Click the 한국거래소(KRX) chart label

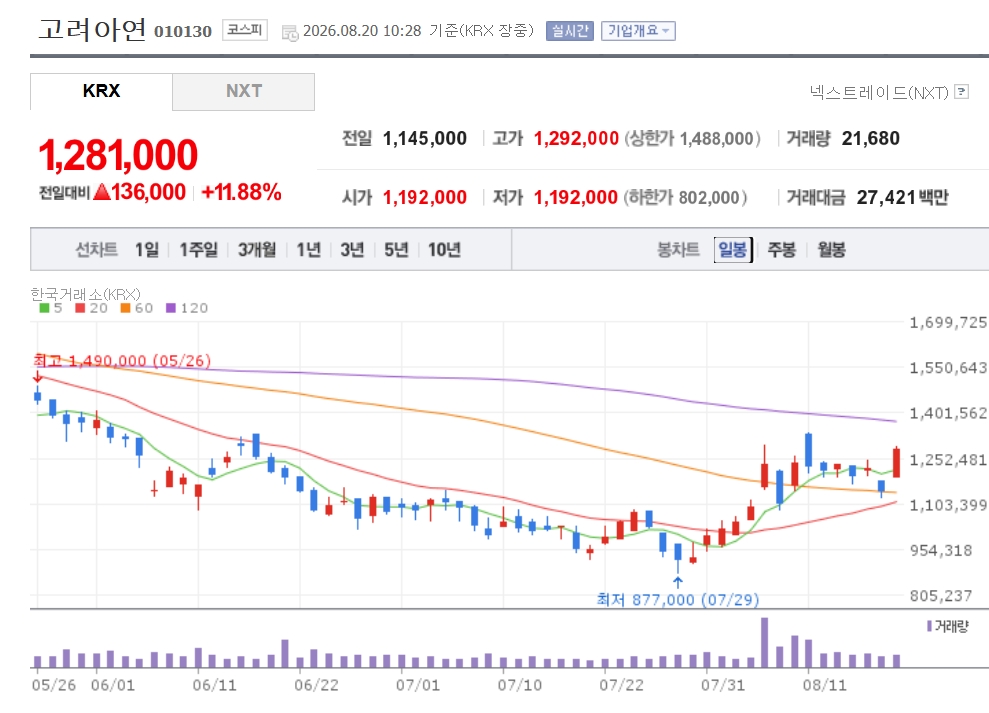(85, 294)
